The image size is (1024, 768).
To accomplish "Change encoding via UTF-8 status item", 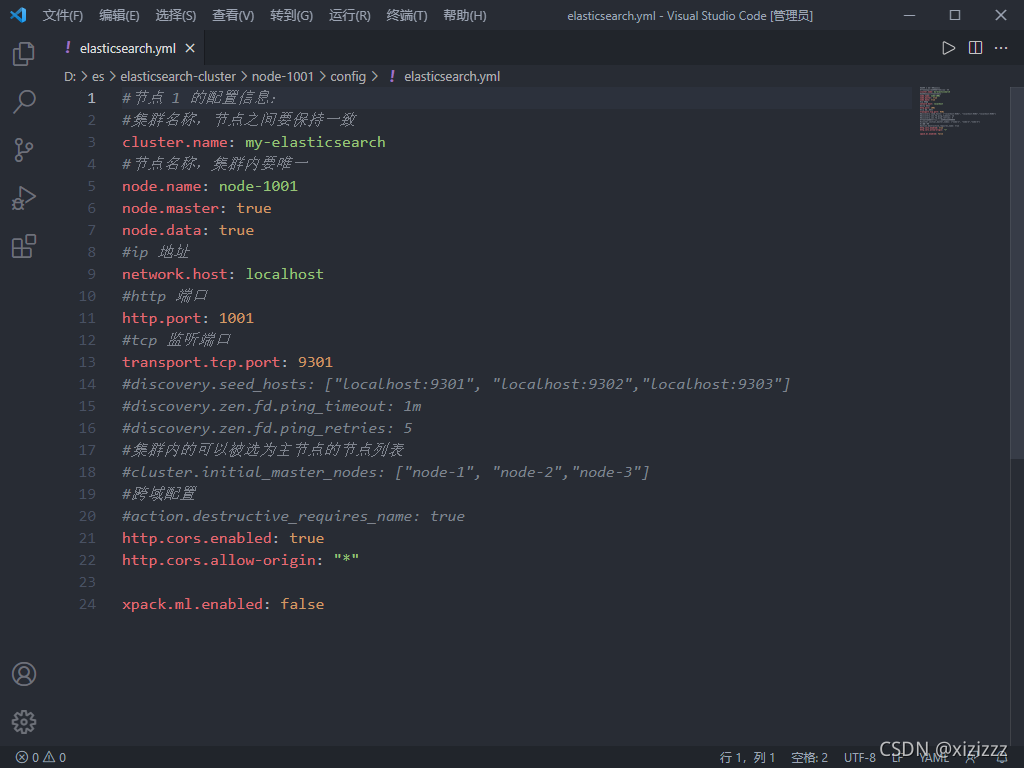I will click(x=859, y=758).
